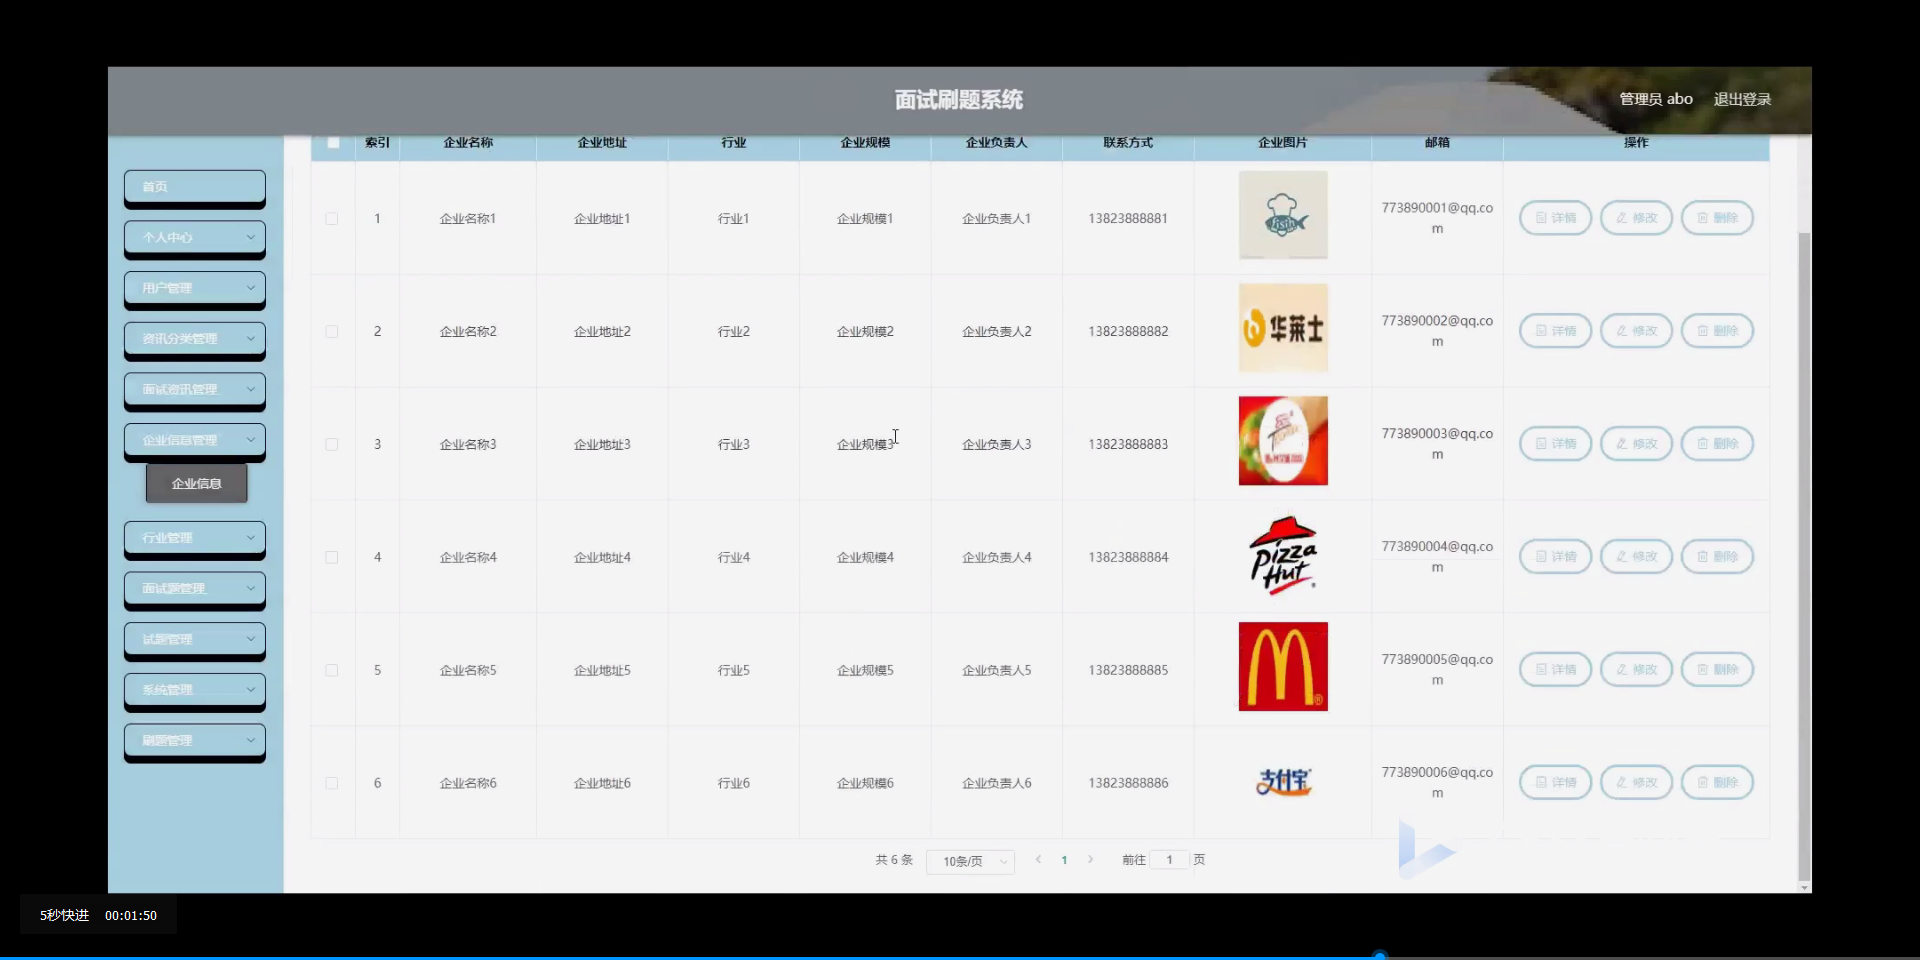View 详情 of 企业名称3
The image size is (1920, 960).
(x=1555, y=444)
